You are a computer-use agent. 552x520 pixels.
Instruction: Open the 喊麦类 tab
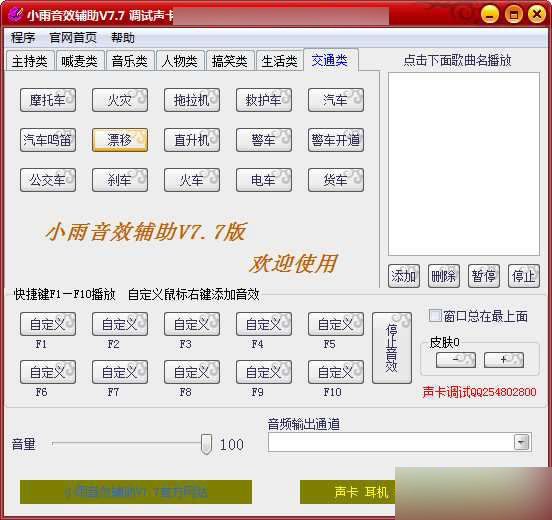tap(80, 61)
